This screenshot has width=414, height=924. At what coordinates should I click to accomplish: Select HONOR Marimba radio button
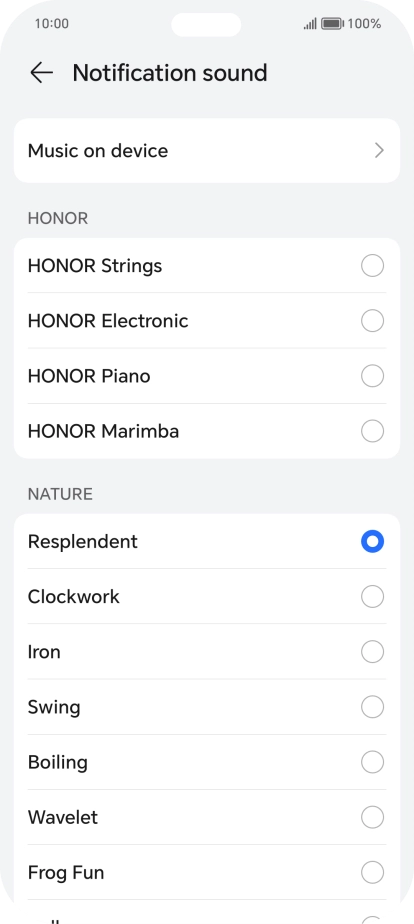pos(372,431)
